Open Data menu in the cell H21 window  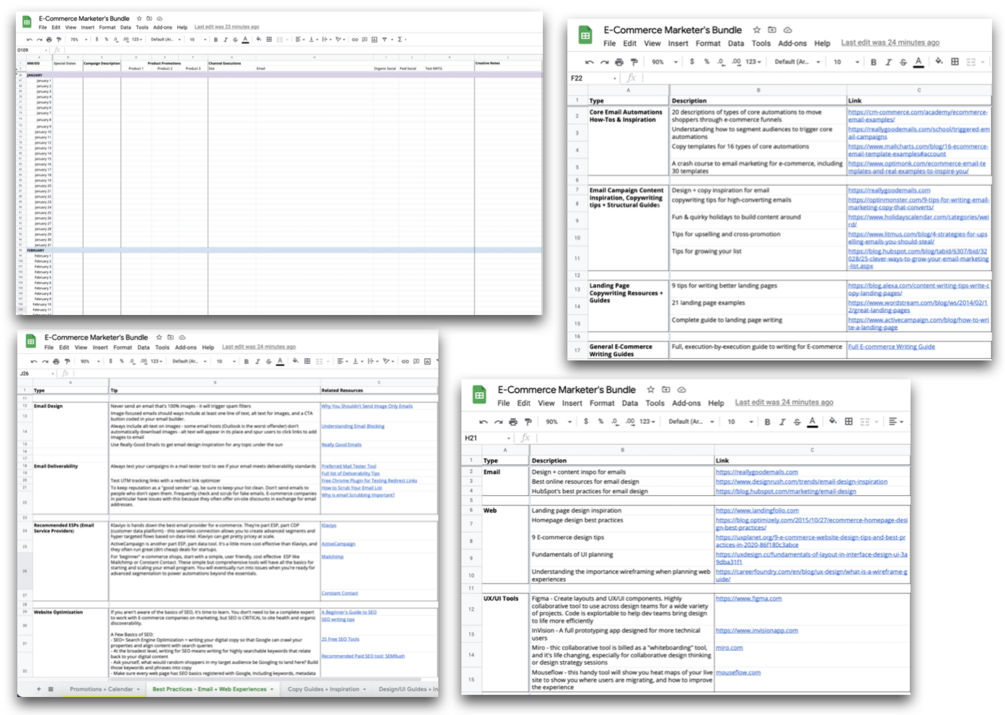(x=629, y=403)
